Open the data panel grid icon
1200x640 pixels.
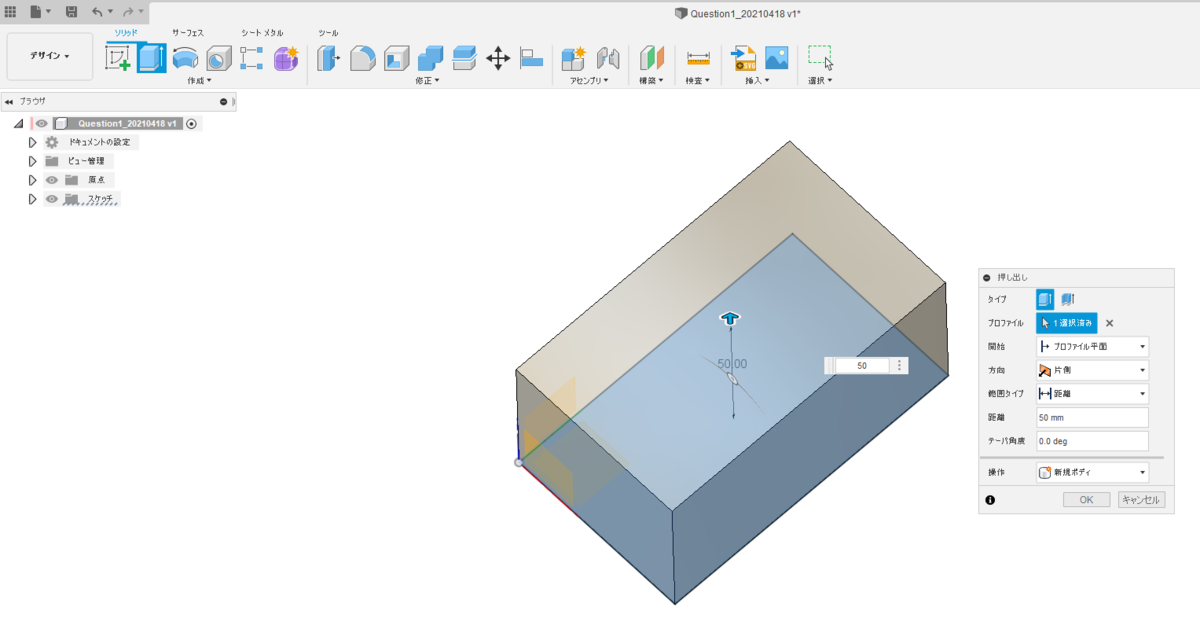click(11, 11)
